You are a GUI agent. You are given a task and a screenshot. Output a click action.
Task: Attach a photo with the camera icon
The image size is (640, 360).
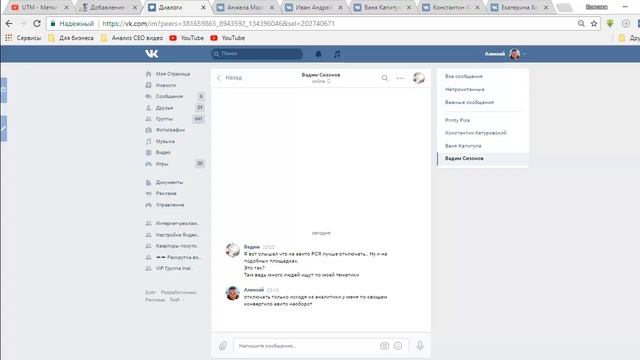384,346
